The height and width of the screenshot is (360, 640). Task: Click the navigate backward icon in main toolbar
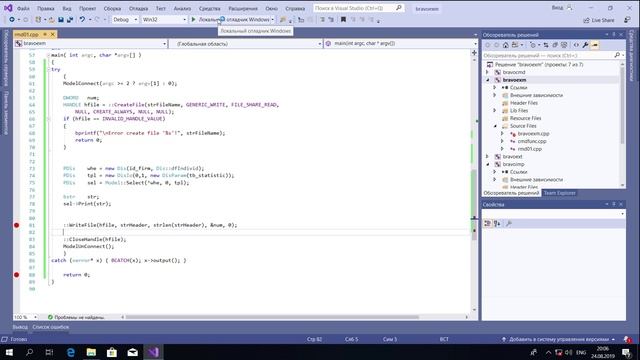click(11, 20)
